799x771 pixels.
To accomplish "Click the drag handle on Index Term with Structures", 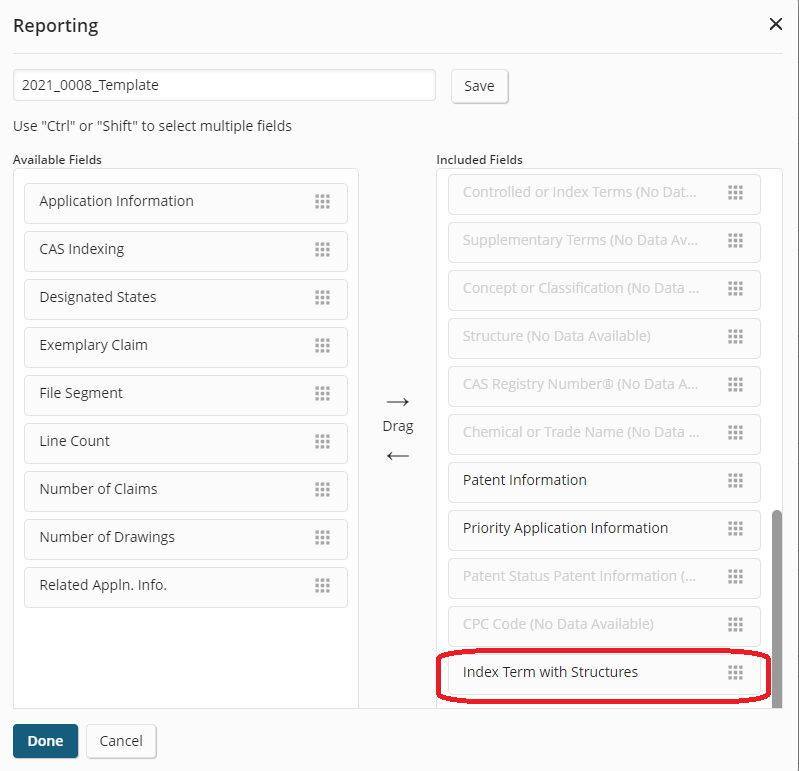I will pos(735,673).
